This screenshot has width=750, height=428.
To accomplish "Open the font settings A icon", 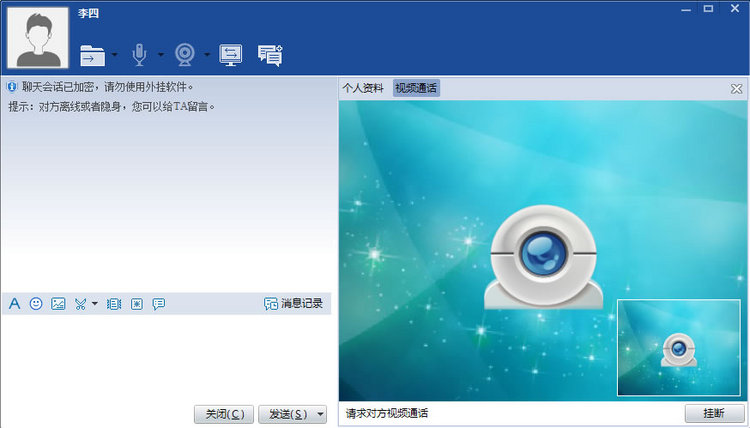I will [14, 304].
